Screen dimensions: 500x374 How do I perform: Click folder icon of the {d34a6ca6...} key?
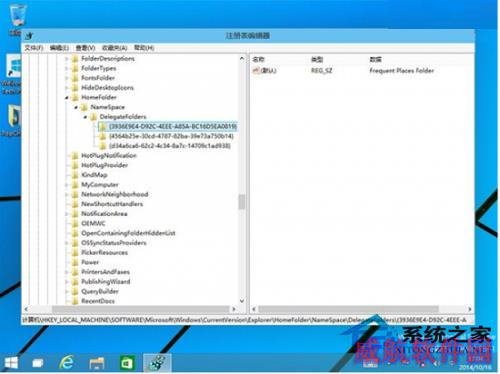tap(103, 146)
